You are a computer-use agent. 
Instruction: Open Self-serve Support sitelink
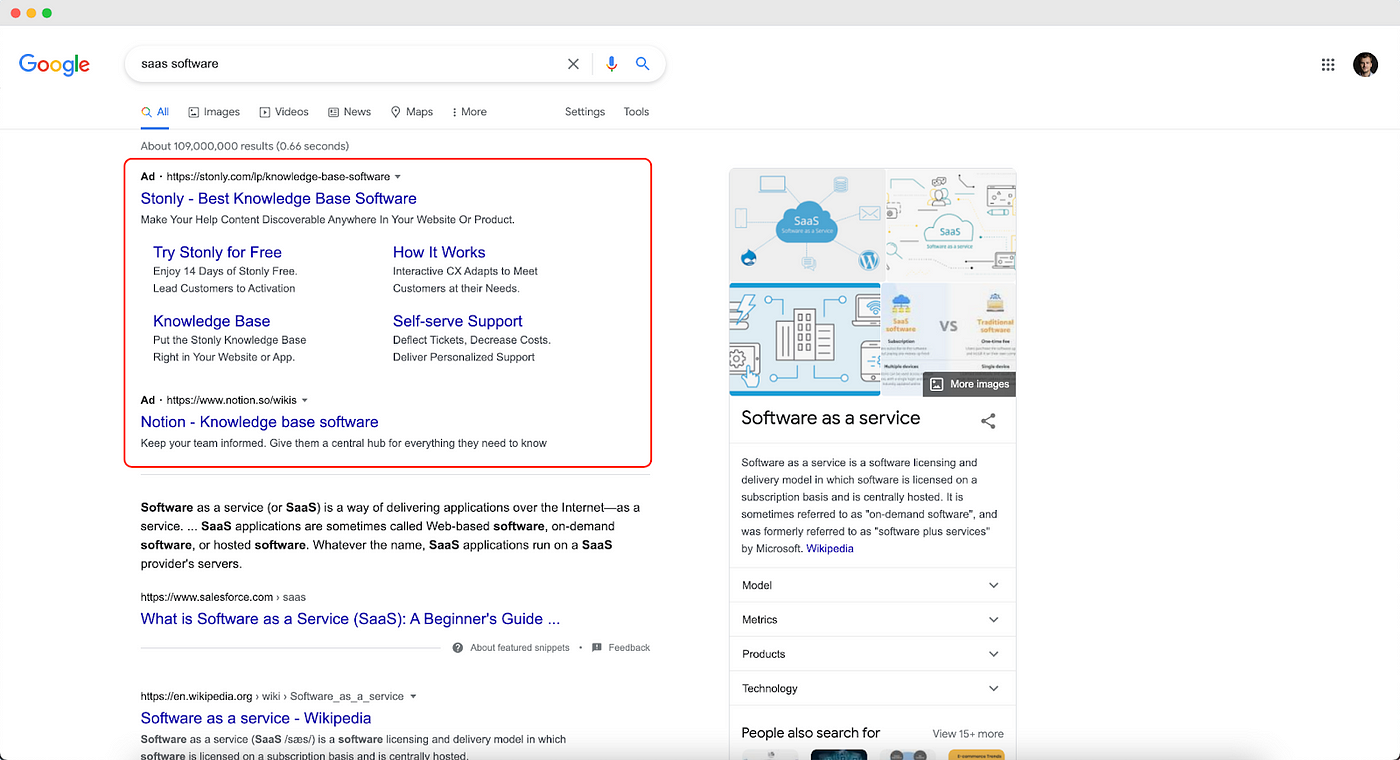[458, 321]
